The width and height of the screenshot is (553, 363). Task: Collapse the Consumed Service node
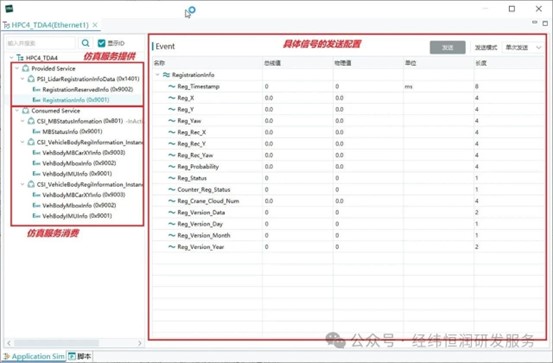[x=17, y=110]
